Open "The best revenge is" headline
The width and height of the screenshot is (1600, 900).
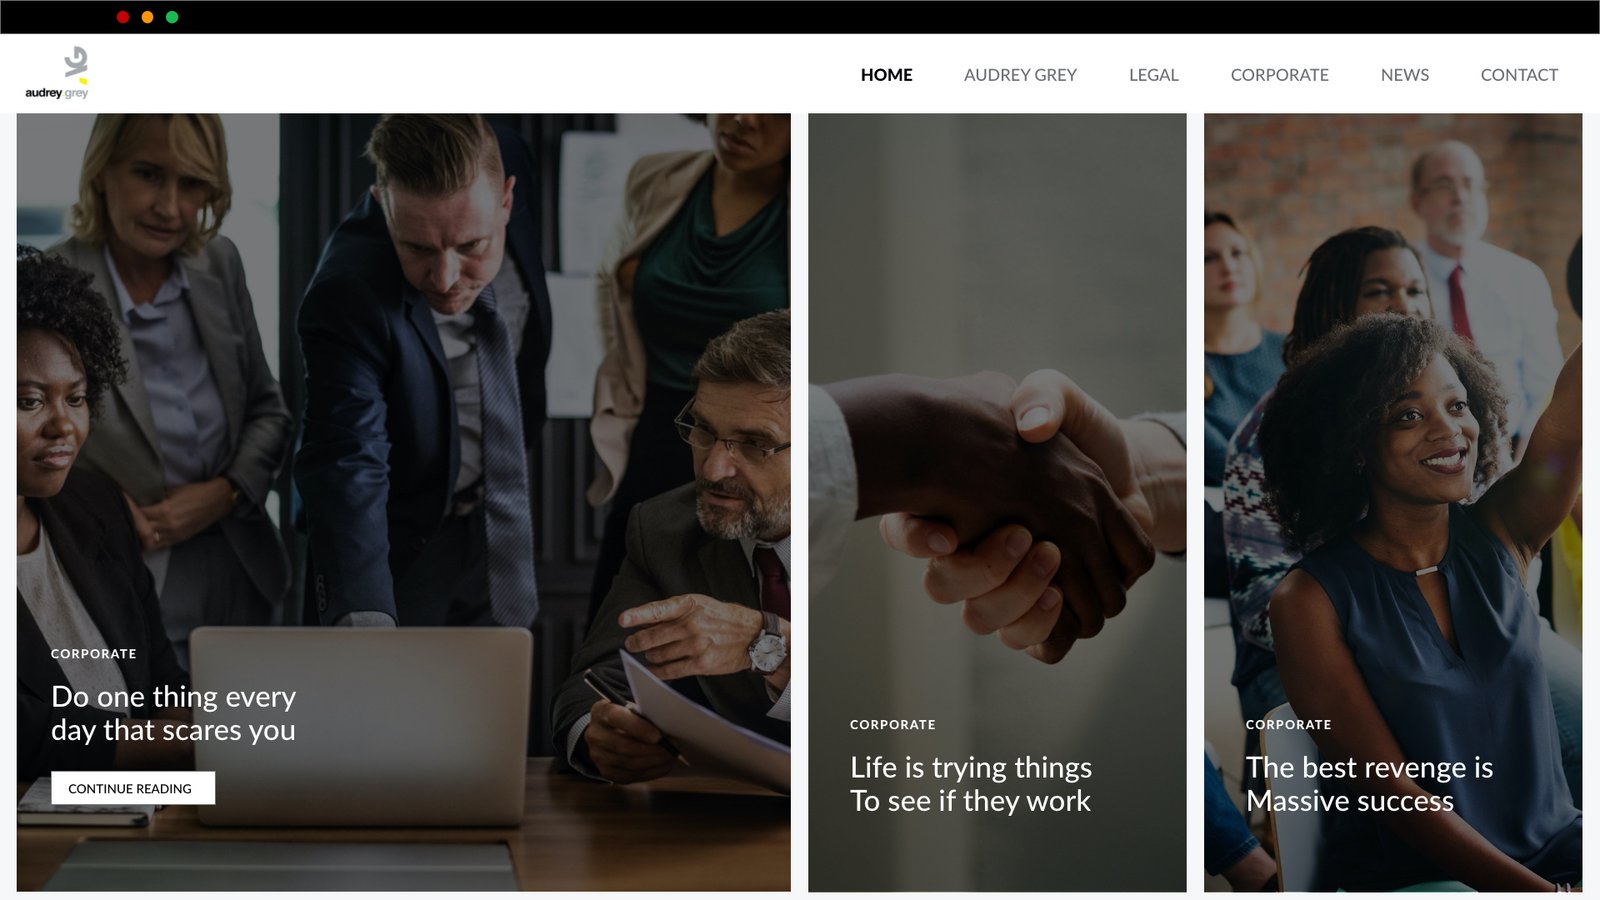pyautogui.click(x=1369, y=784)
